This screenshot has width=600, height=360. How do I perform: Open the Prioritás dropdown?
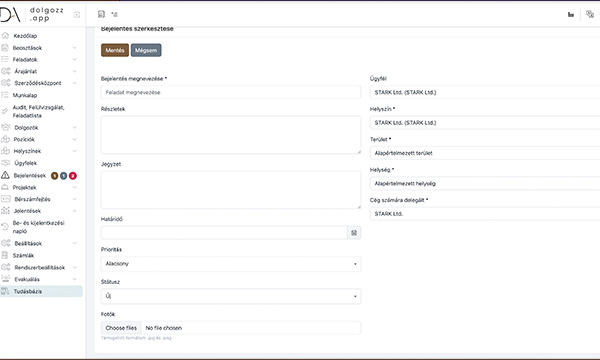coord(231,264)
